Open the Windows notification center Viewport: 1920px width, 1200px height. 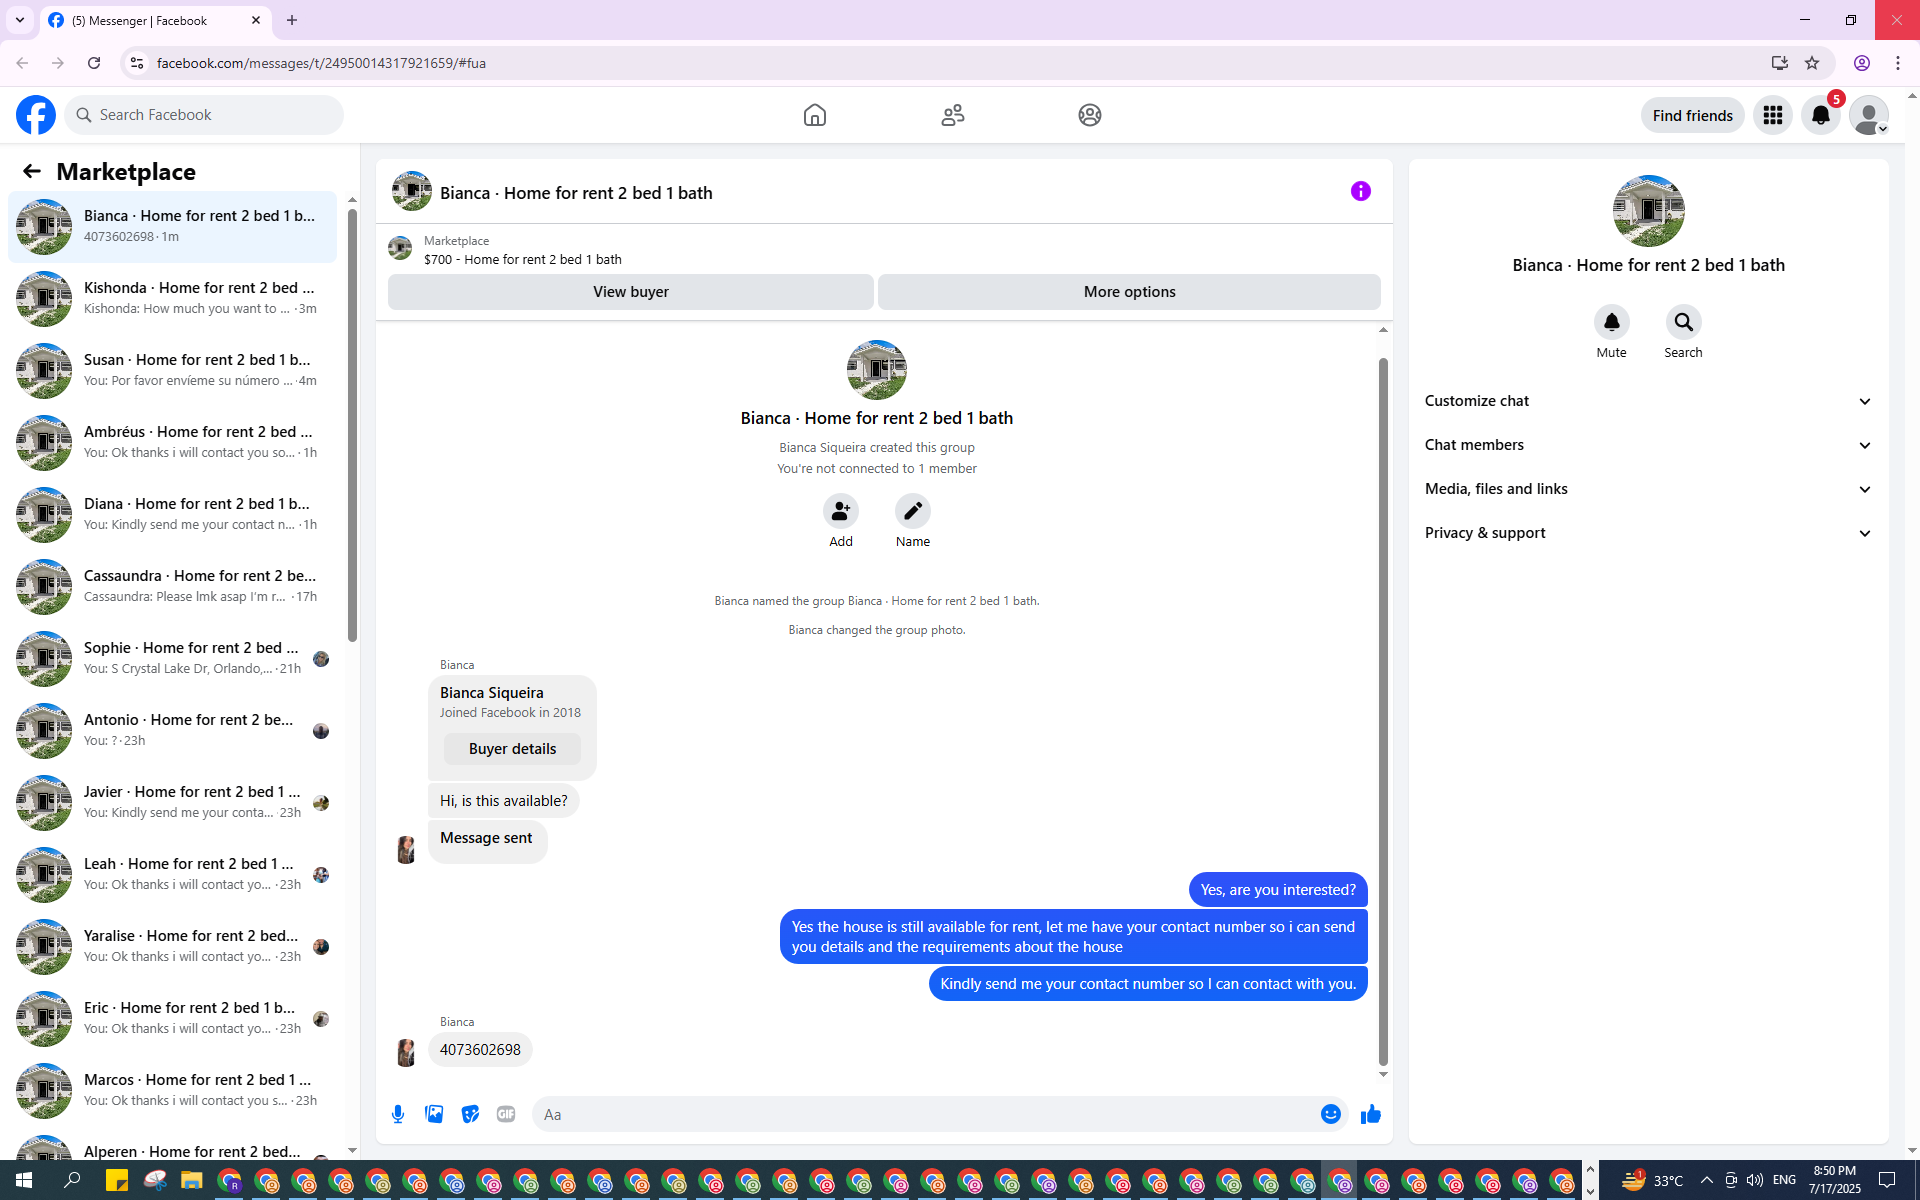point(1887,1181)
